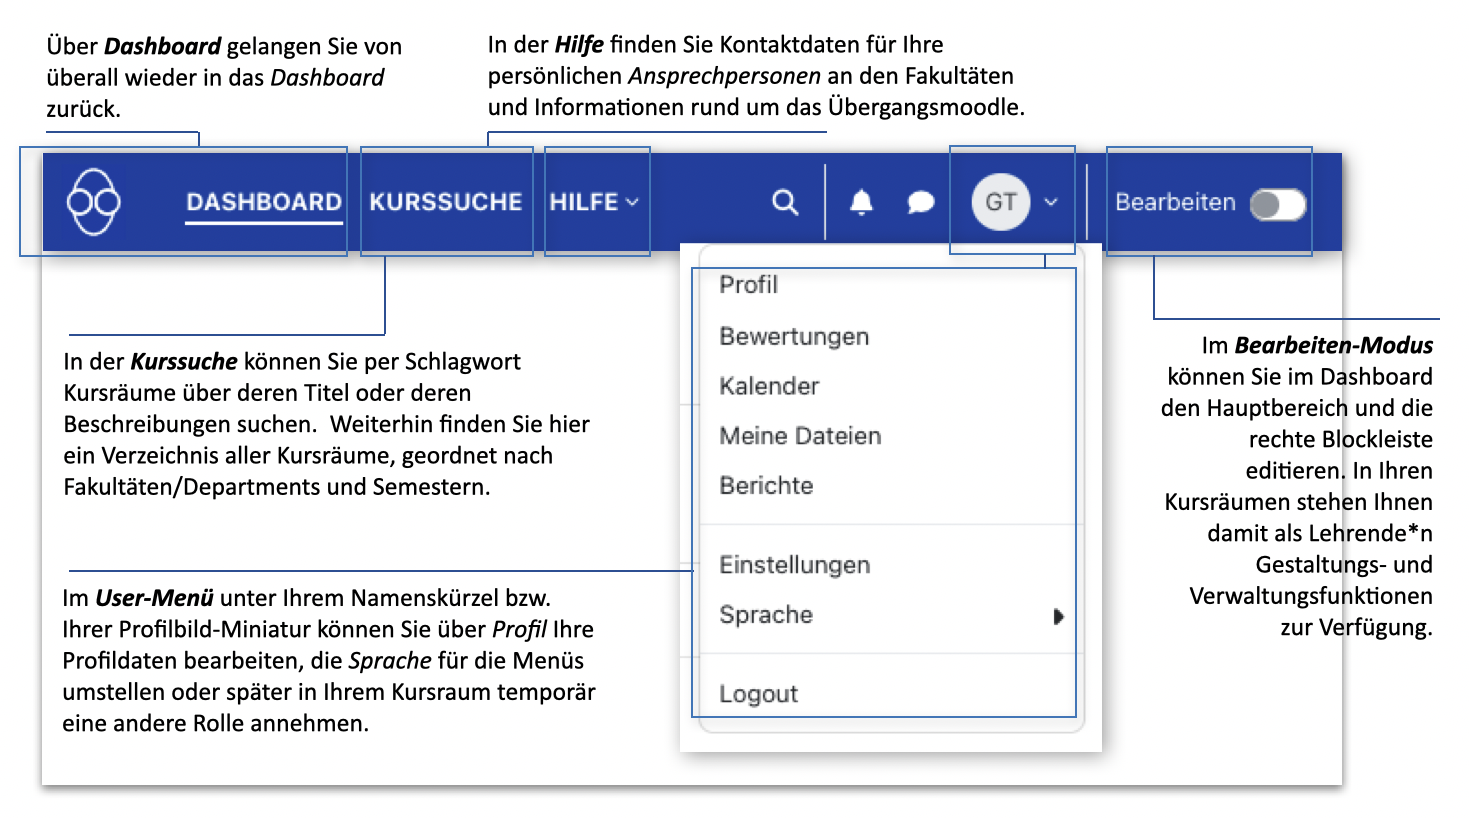The width and height of the screenshot is (1469, 818).
Task: Open the search magnifier icon
Action: [x=785, y=202]
